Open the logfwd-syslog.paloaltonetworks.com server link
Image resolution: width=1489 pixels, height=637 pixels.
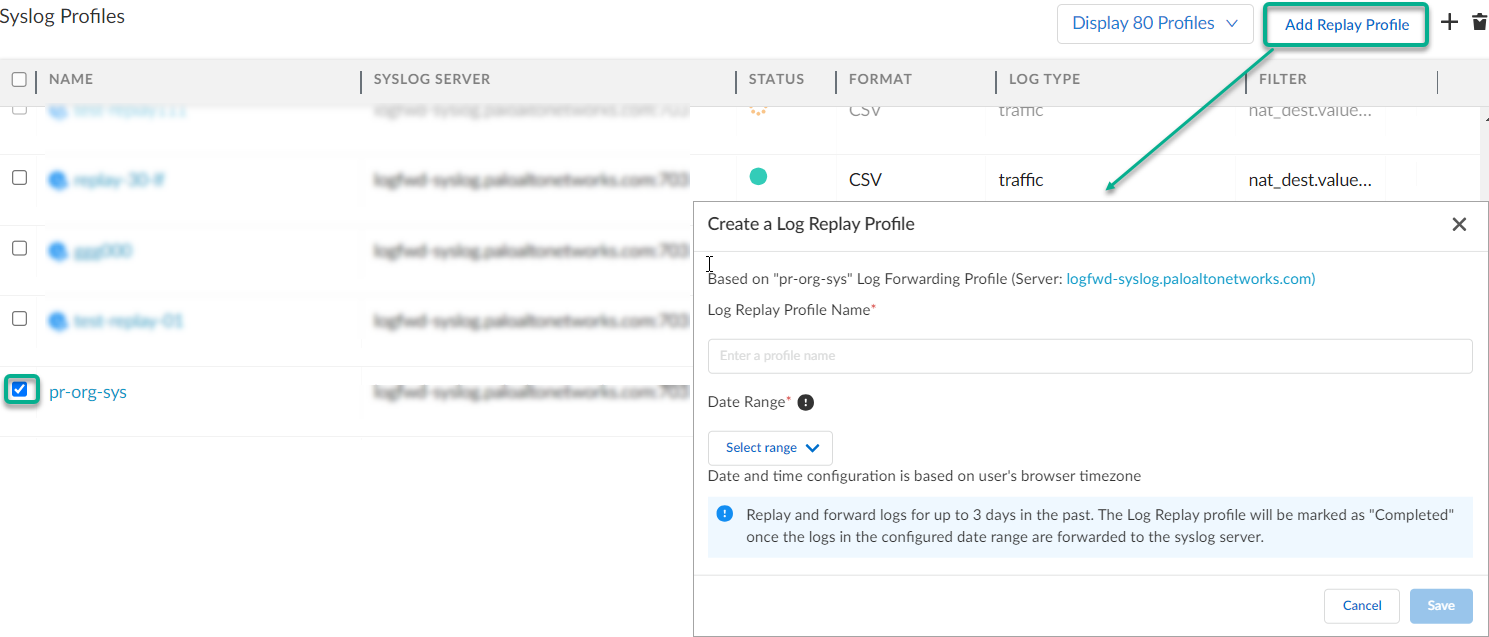tap(1190, 279)
